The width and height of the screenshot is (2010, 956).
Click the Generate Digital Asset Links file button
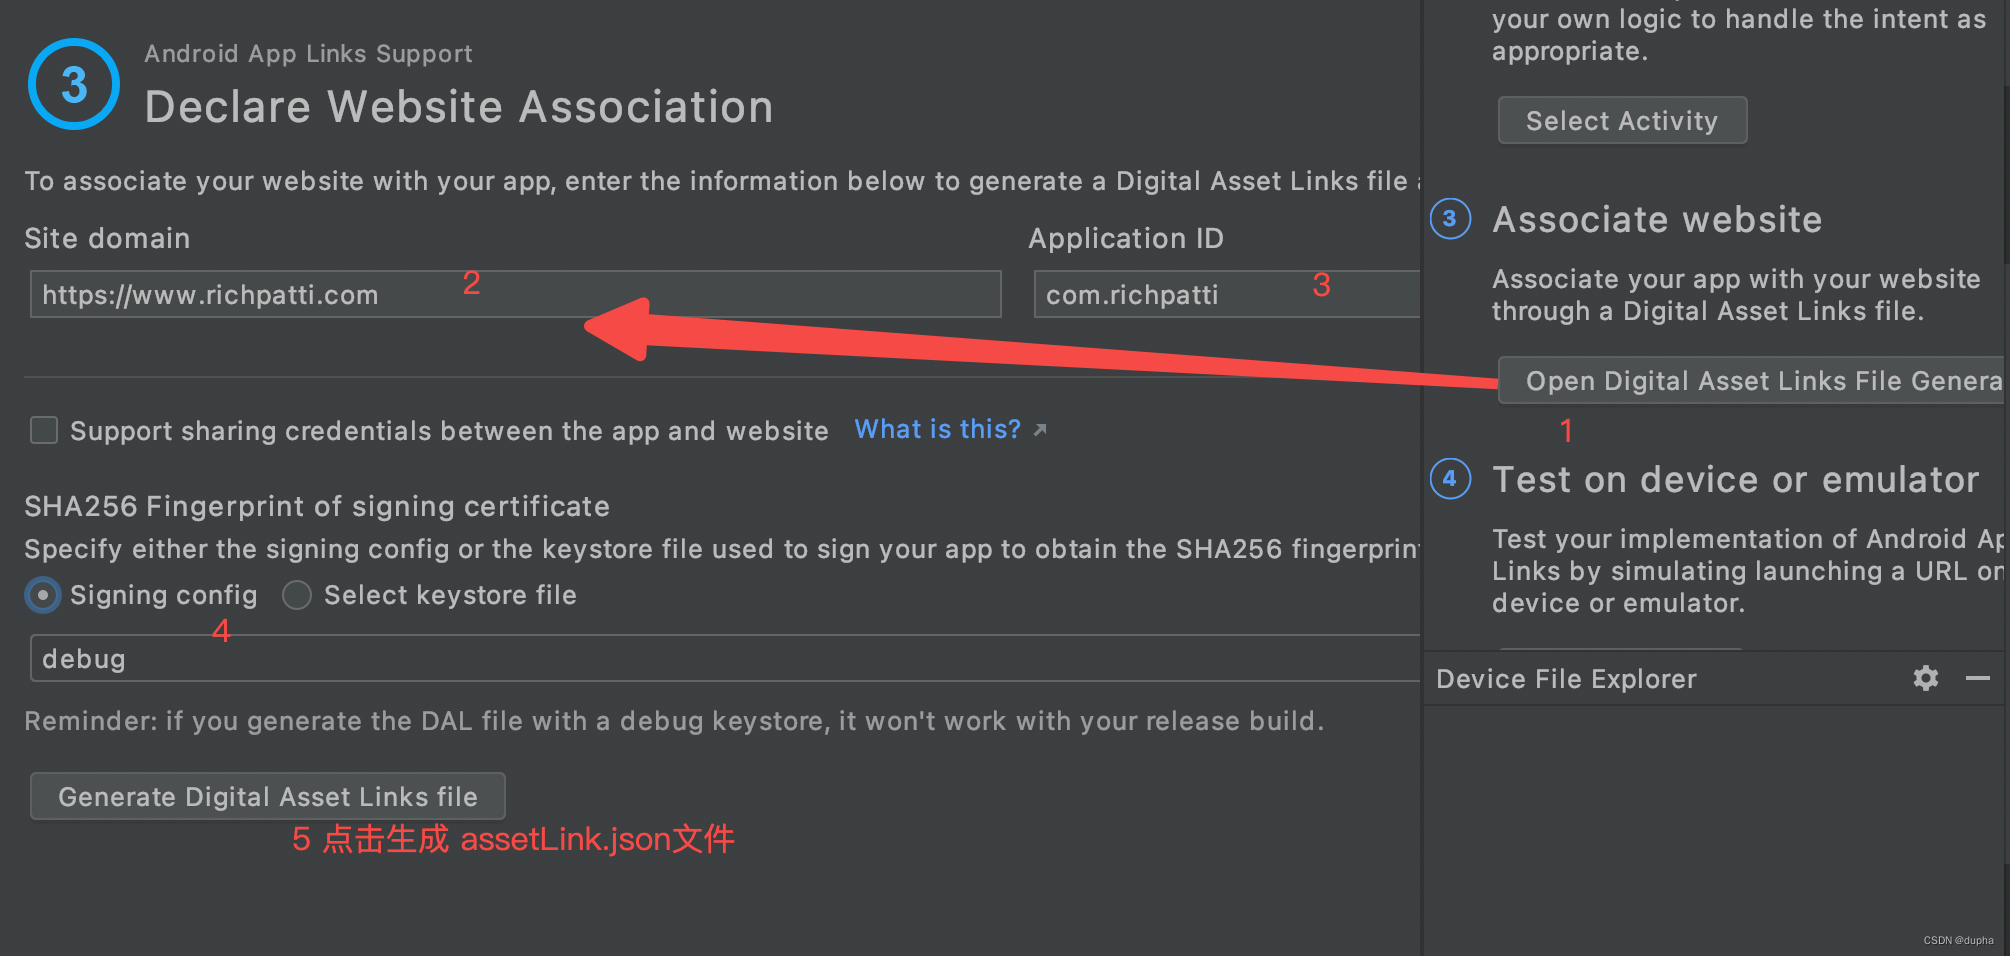(268, 796)
